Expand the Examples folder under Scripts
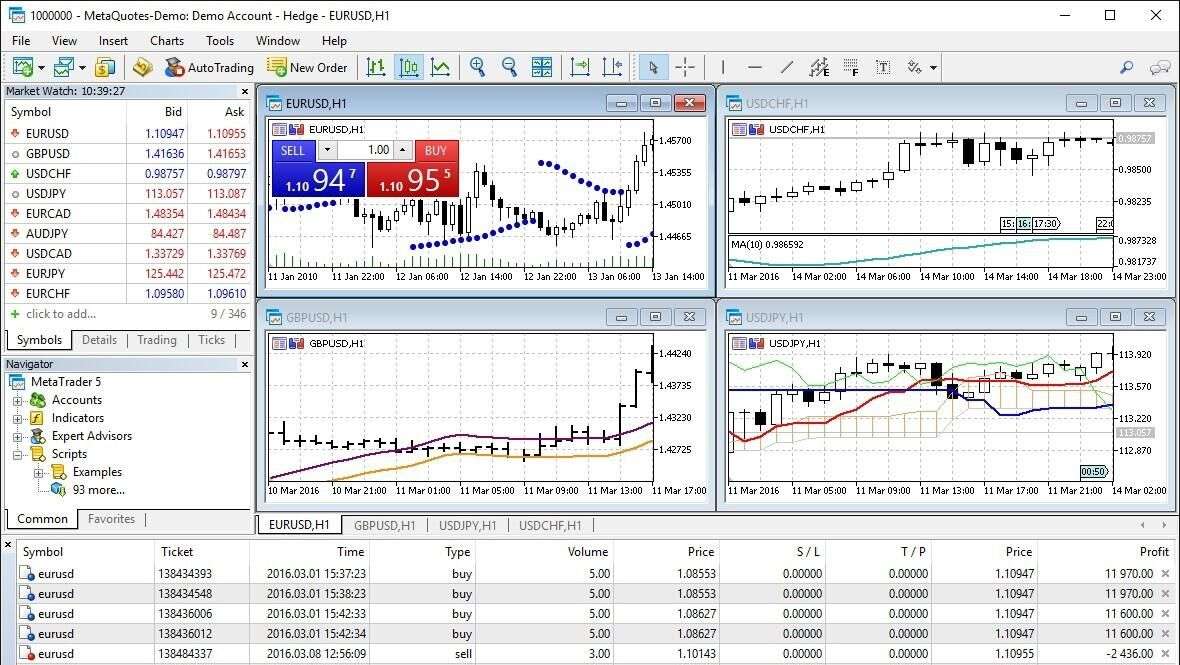This screenshot has height=665, width=1180. point(38,473)
